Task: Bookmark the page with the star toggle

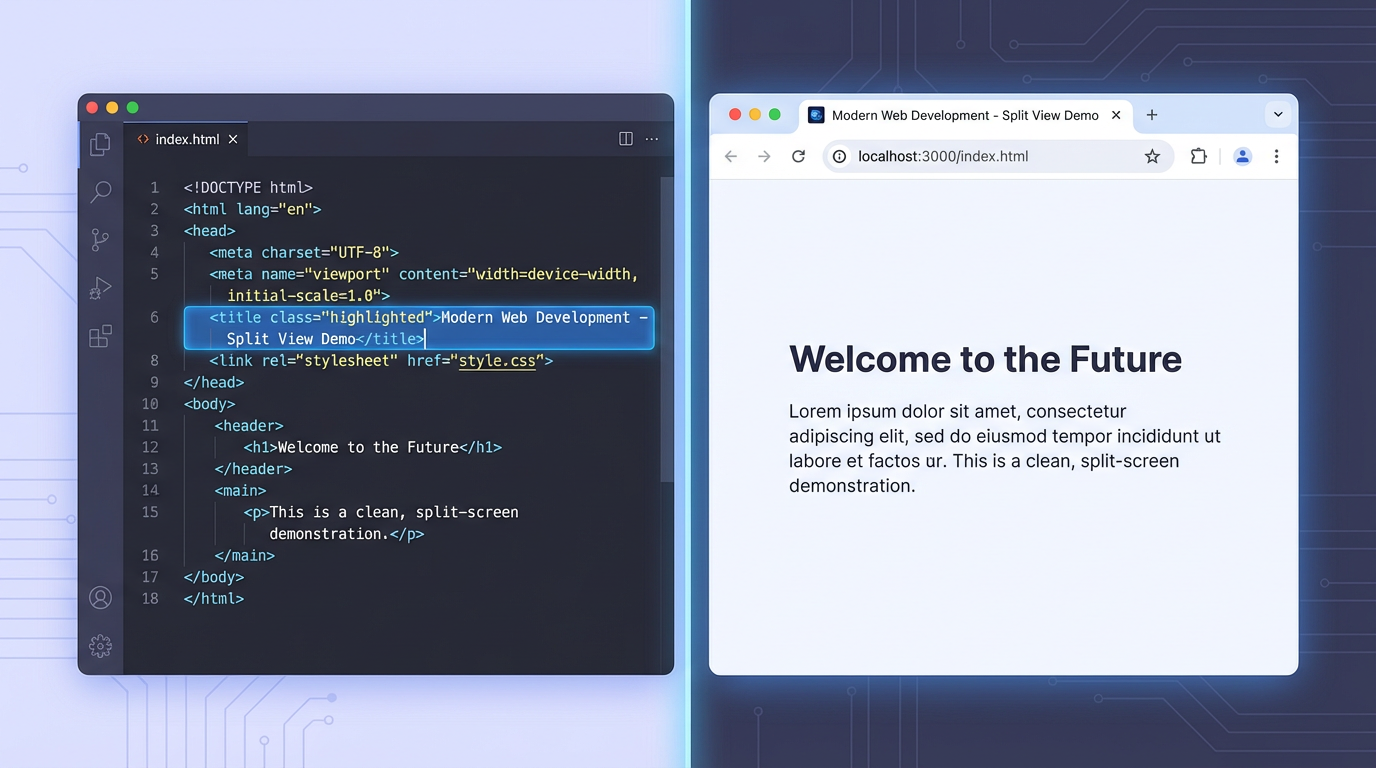Action: pyautogui.click(x=1152, y=156)
